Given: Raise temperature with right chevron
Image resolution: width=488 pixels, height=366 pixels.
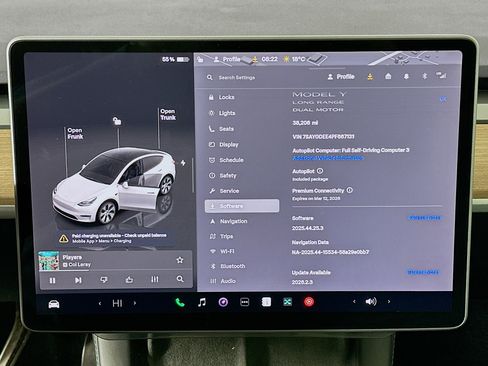Looking at the screenshot, I should [135, 303].
